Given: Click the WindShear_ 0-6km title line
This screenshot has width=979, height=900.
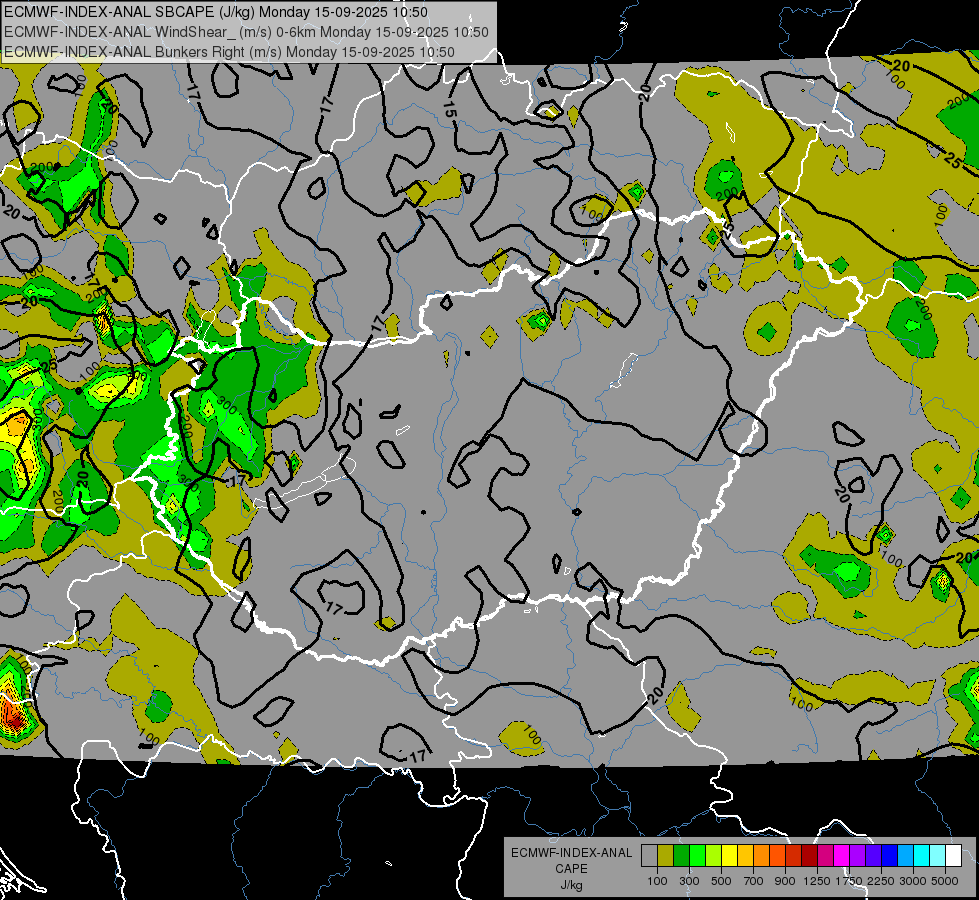Looking at the screenshot, I should tap(246, 32).
